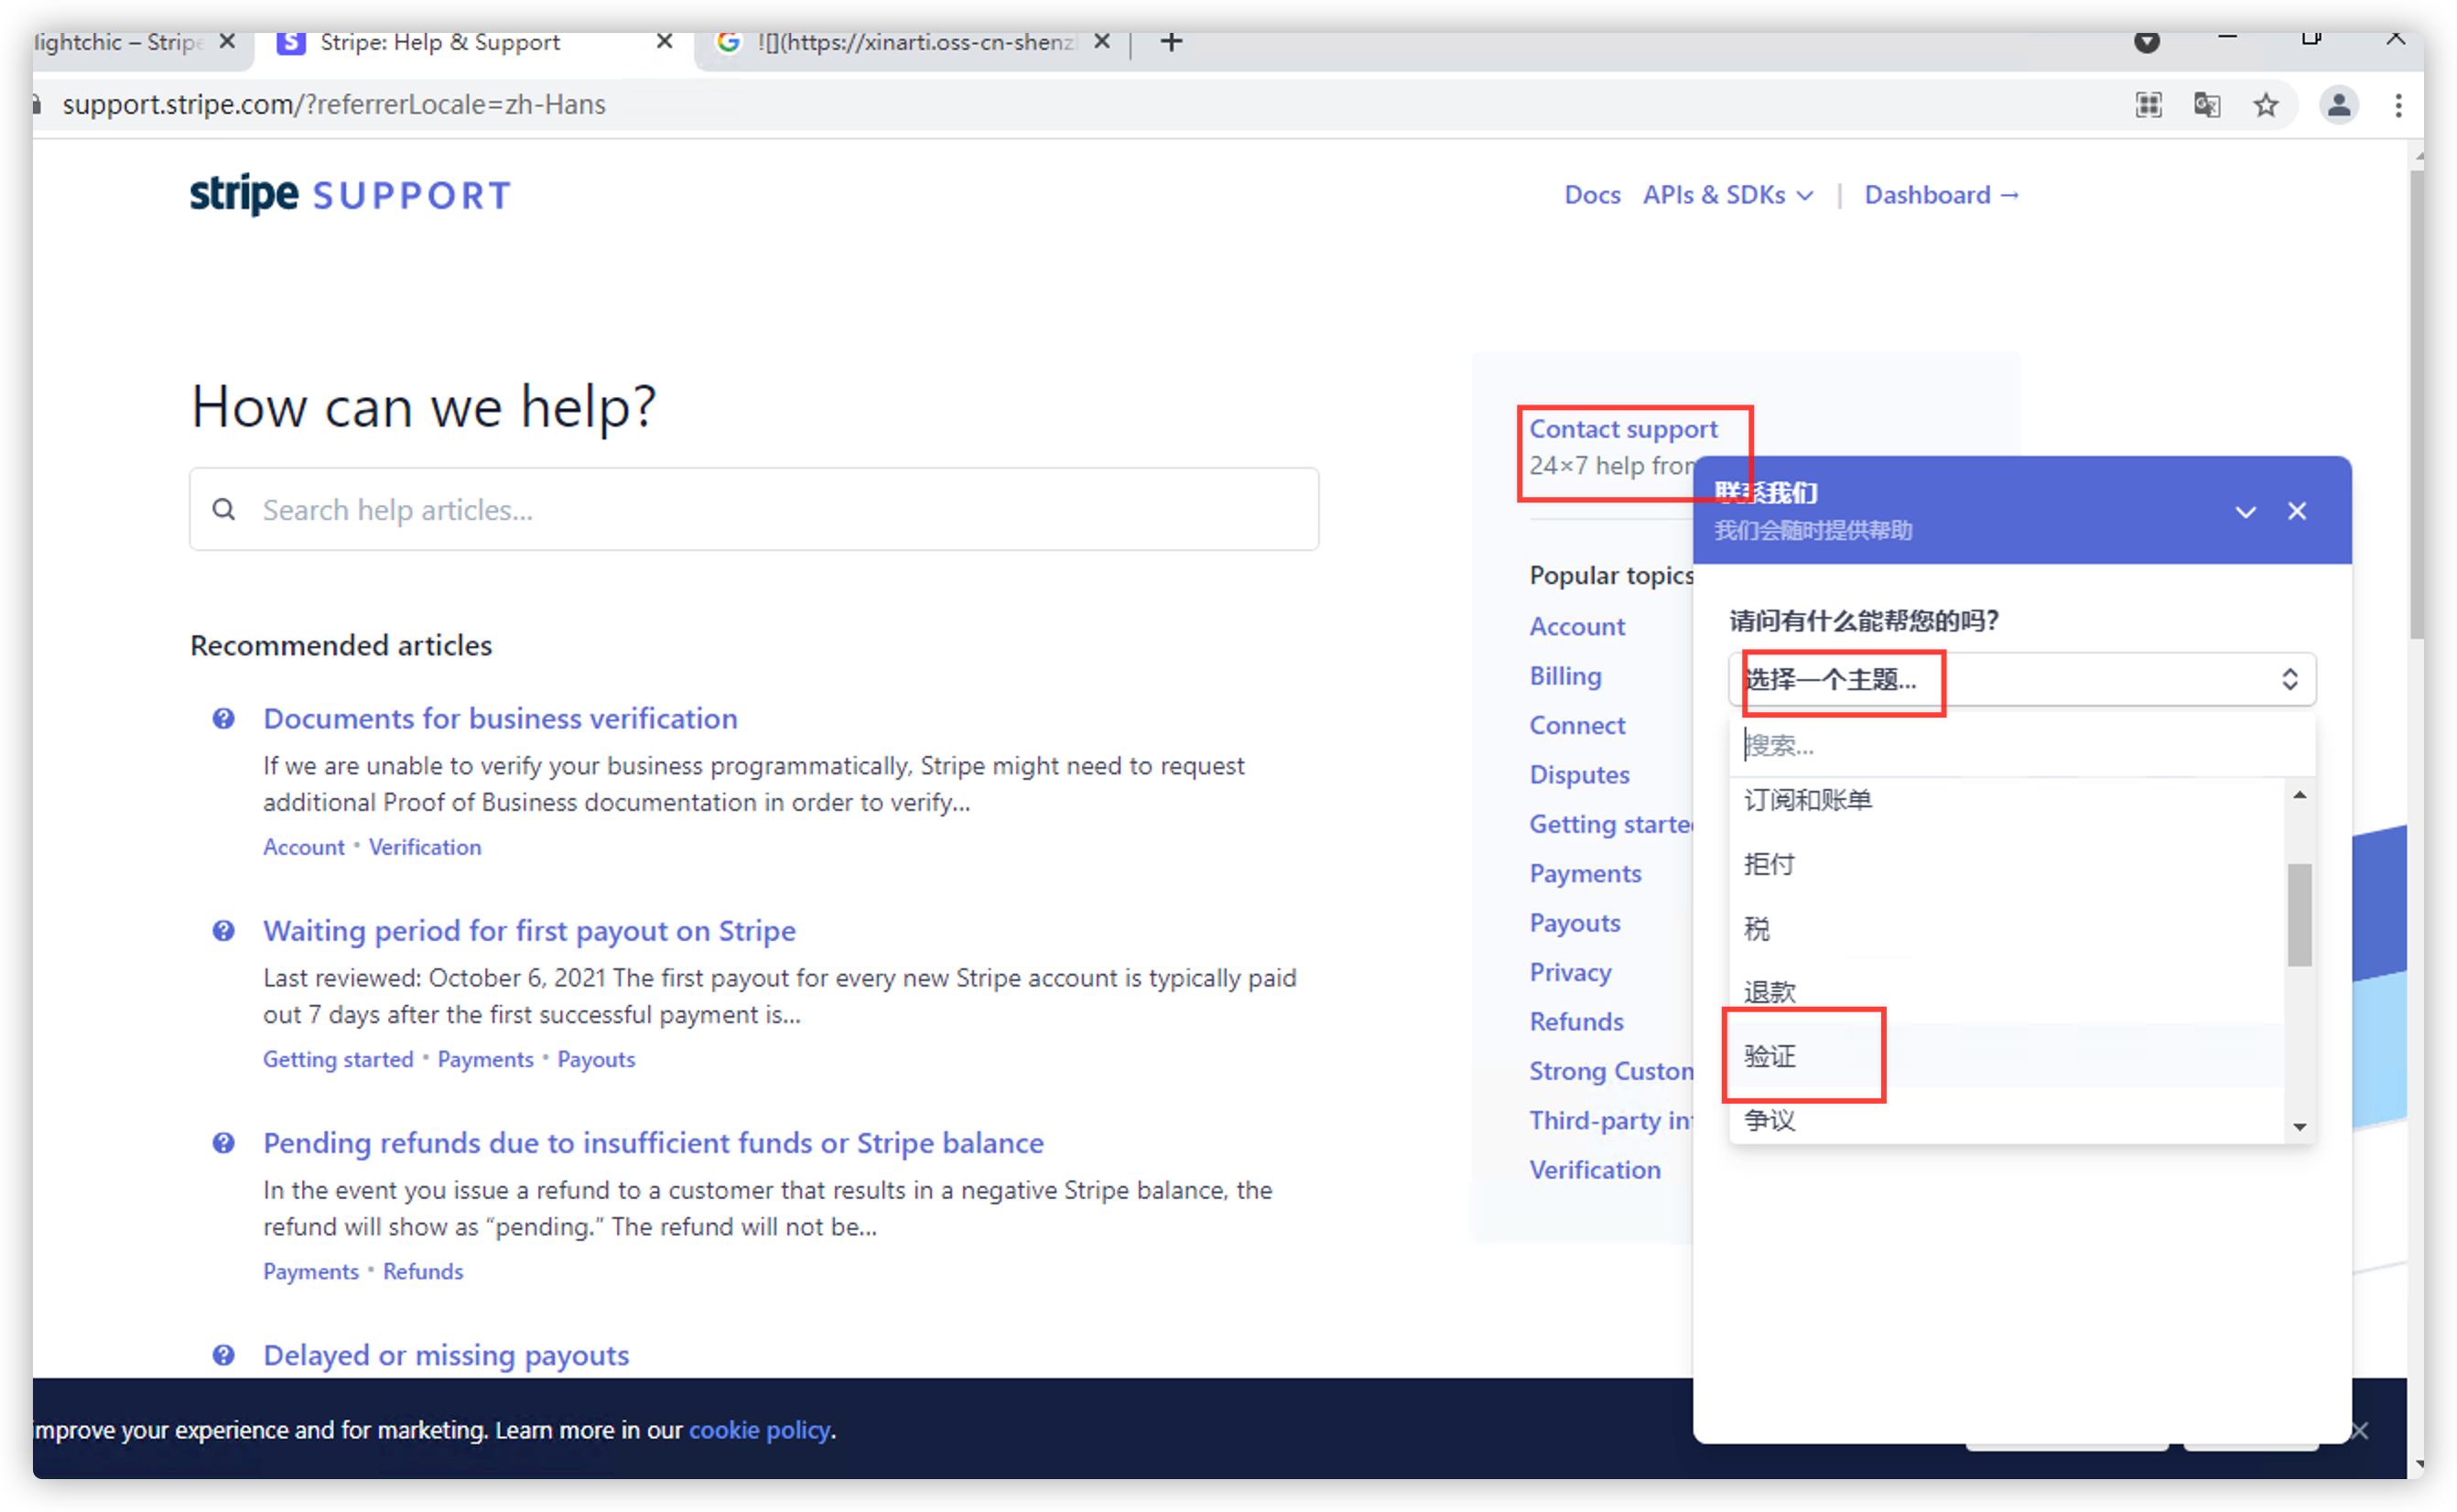Click the topic search field 搜索
Viewport: 2457px width, 1512px height.
tap(2021, 745)
